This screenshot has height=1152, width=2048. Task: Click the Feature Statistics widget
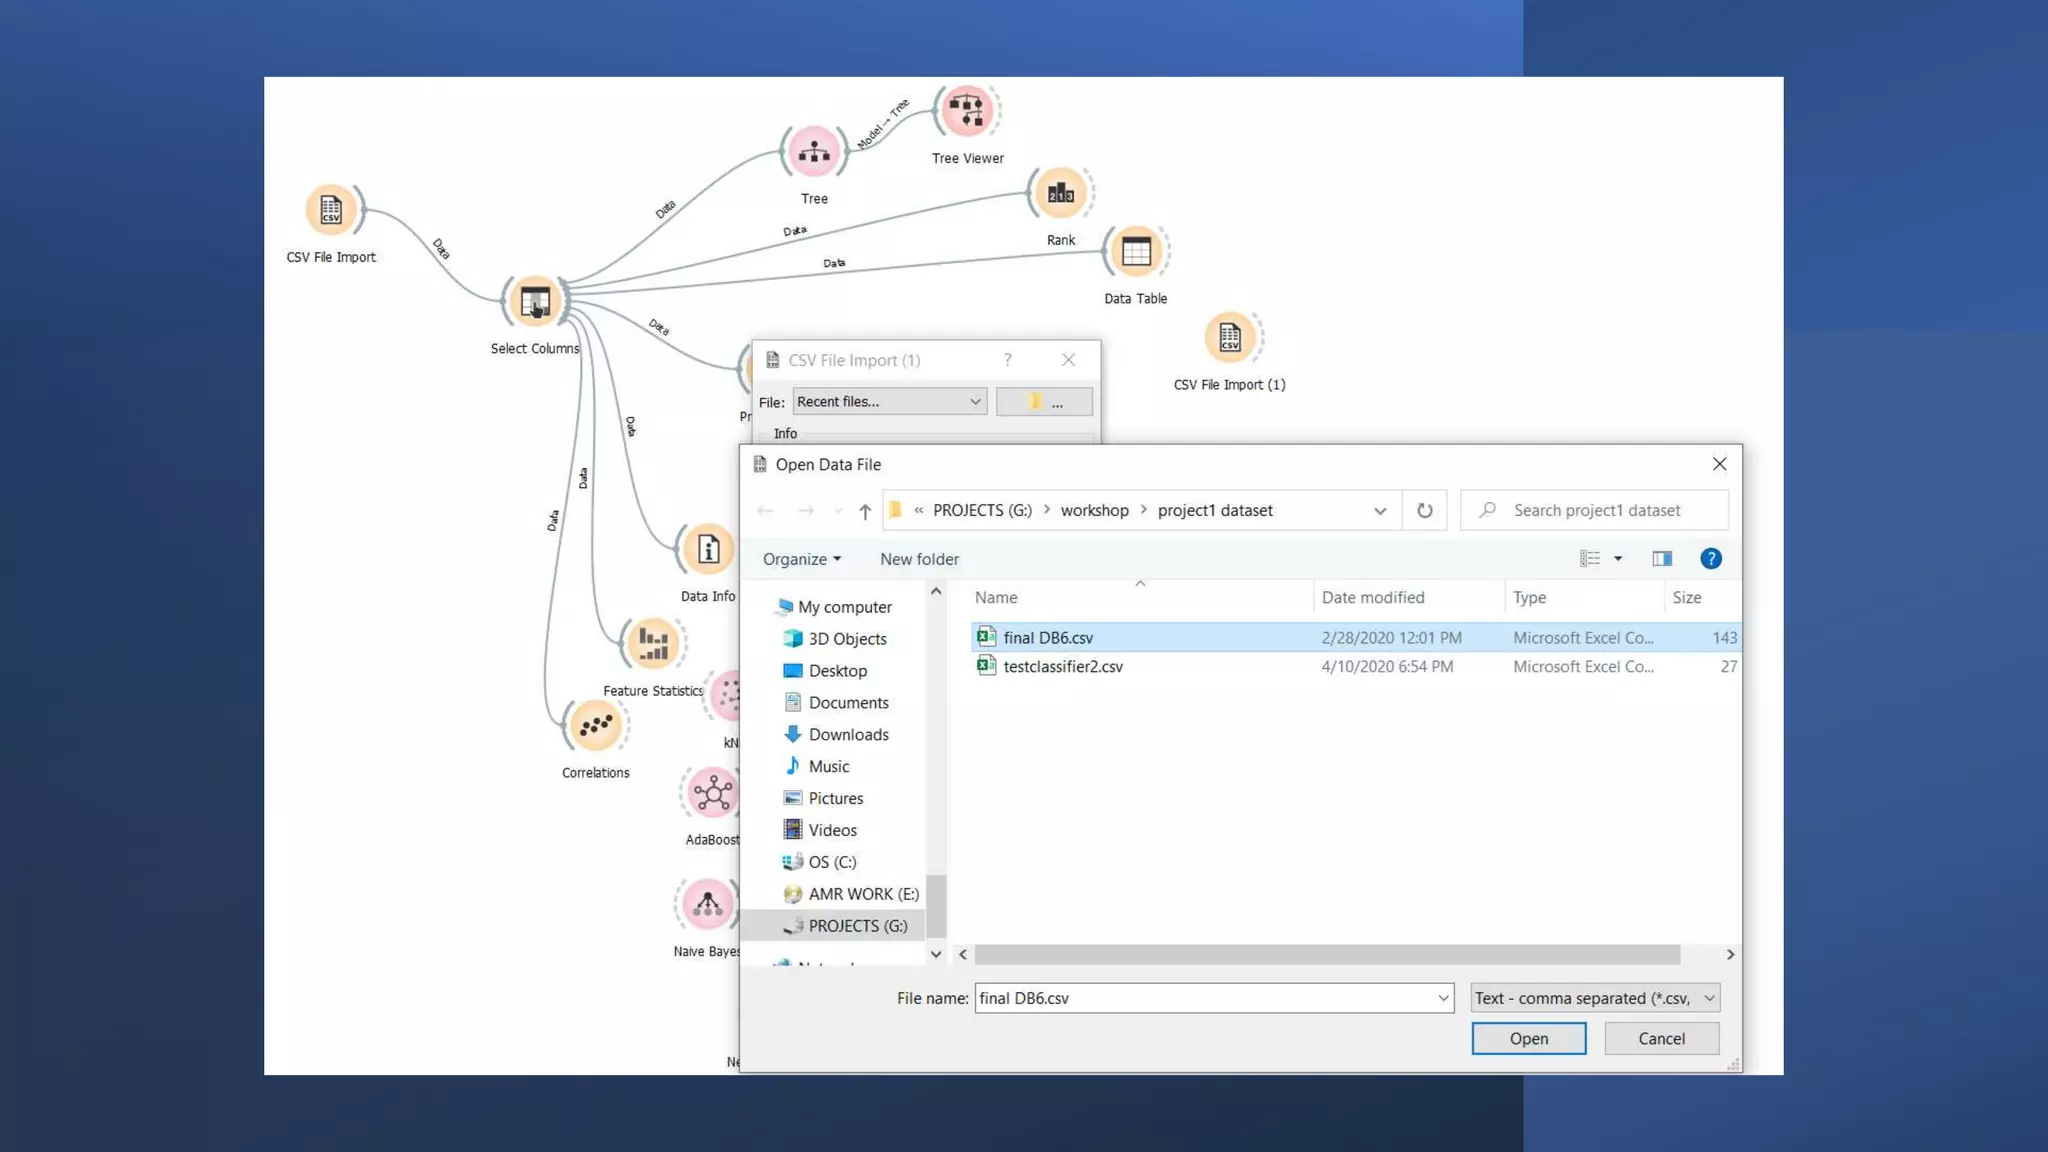pos(652,644)
